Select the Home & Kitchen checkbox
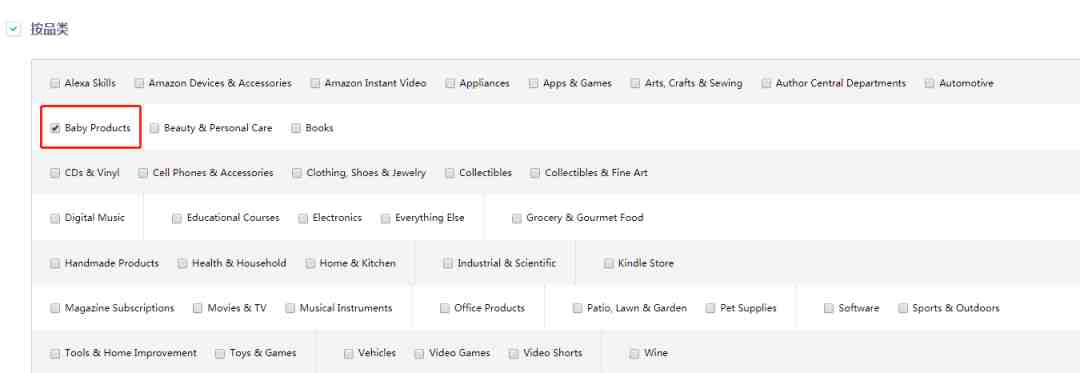The width and height of the screenshot is (1080, 373). point(310,264)
